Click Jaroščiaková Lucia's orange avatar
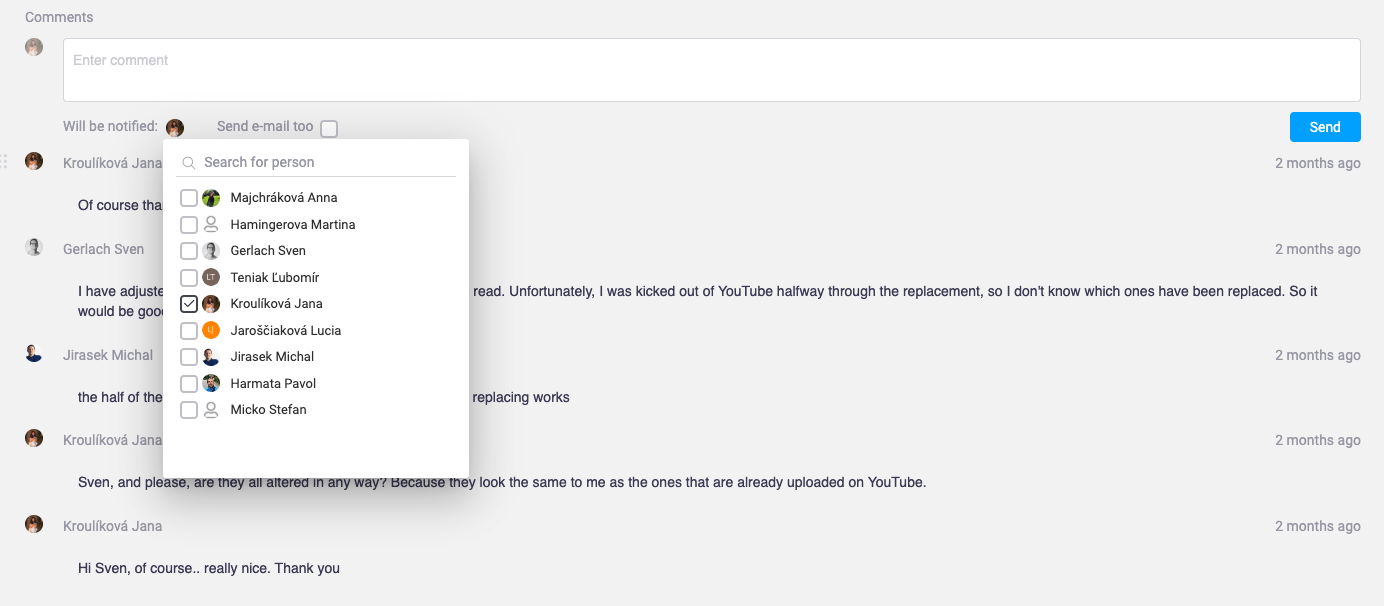The width and height of the screenshot is (1384, 606). tap(211, 330)
